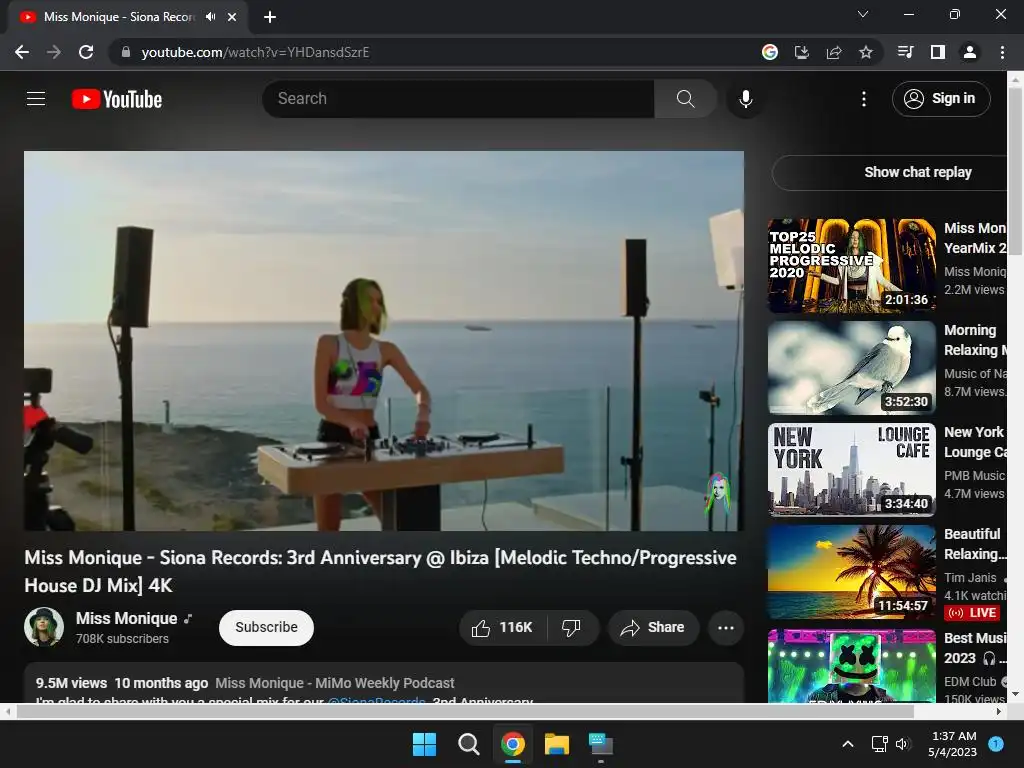Focus the YouTube Search field
The width and height of the screenshot is (1024, 768).
(x=458, y=99)
